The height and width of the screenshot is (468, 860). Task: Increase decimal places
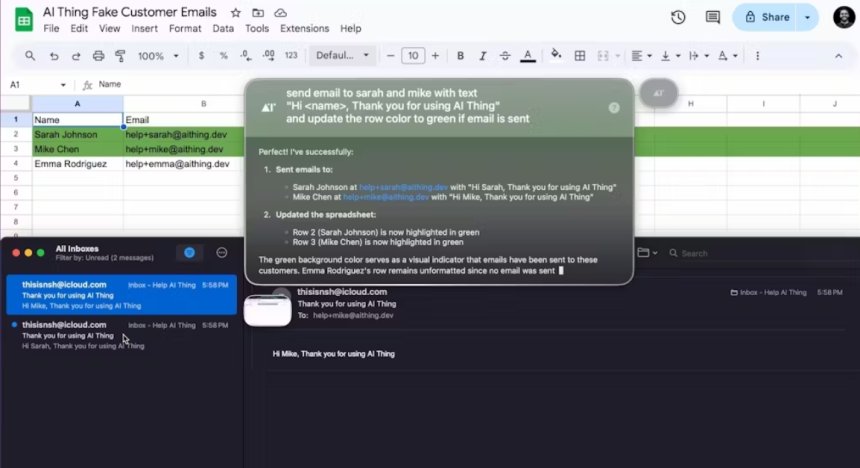(268, 55)
